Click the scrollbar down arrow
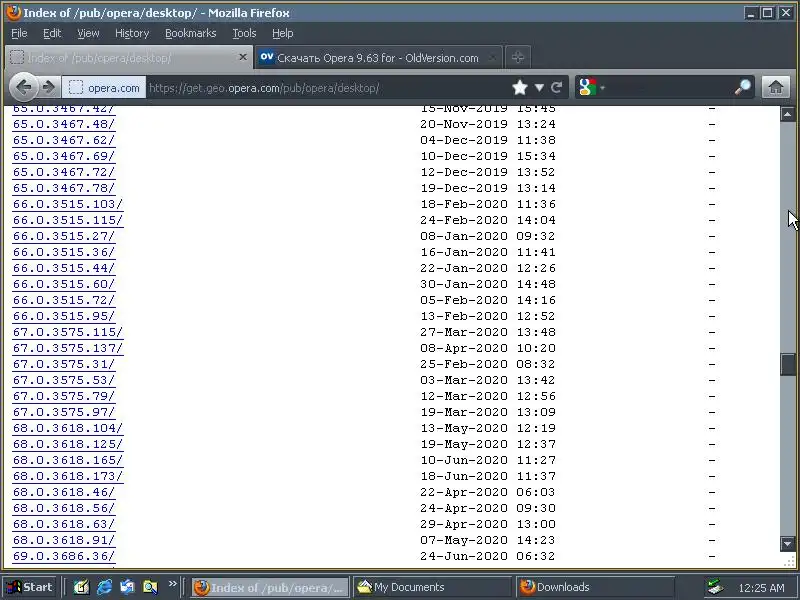Image resolution: width=800 pixels, height=600 pixels. (787, 544)
